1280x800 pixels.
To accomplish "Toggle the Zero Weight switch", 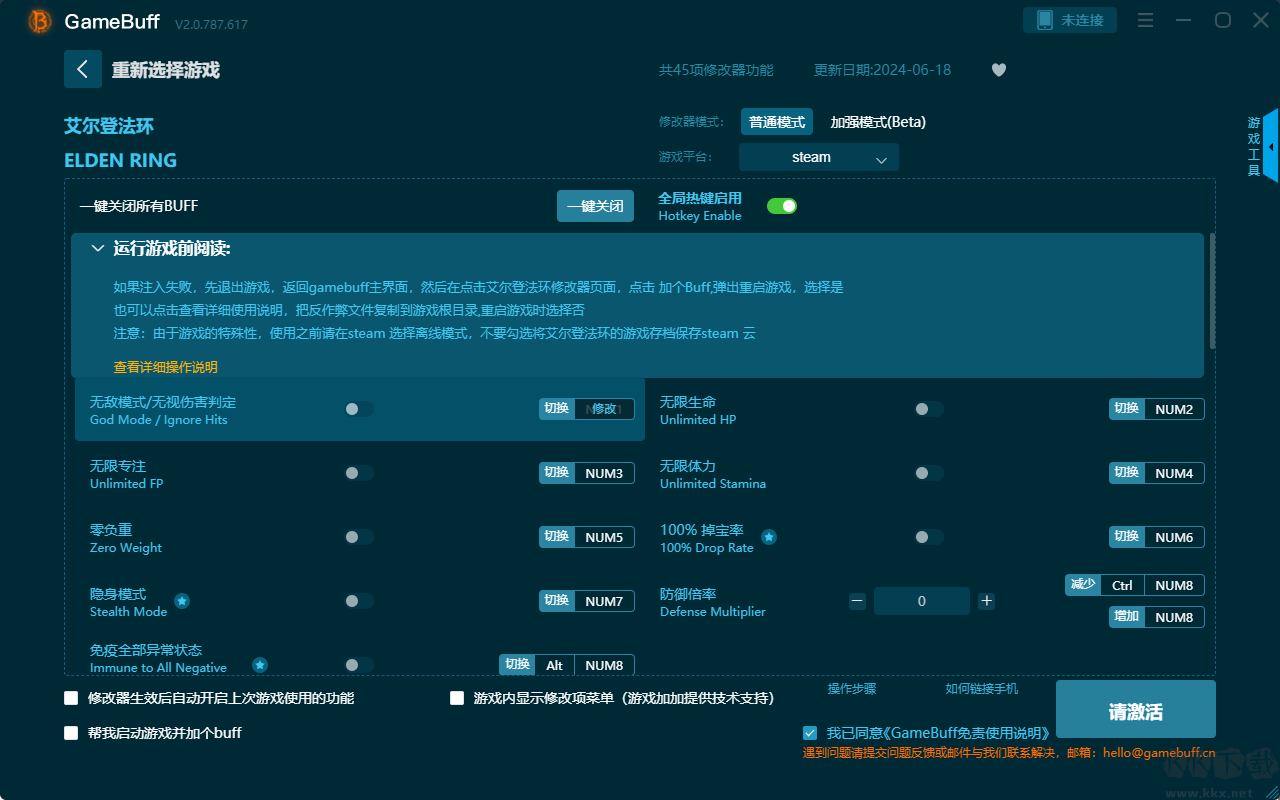I will coord(359,537).
